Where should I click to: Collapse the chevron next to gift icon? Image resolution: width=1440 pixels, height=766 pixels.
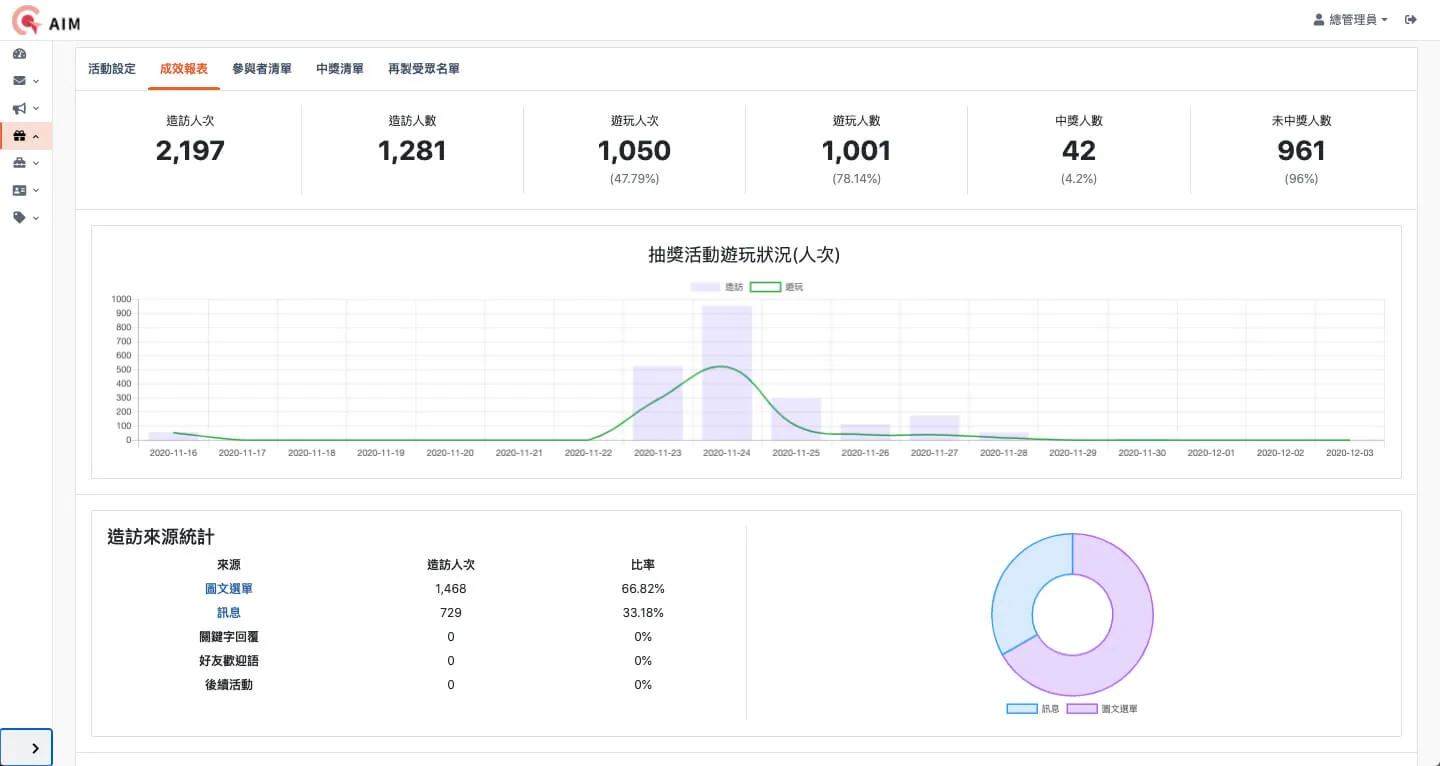click(x=36, y=135)
